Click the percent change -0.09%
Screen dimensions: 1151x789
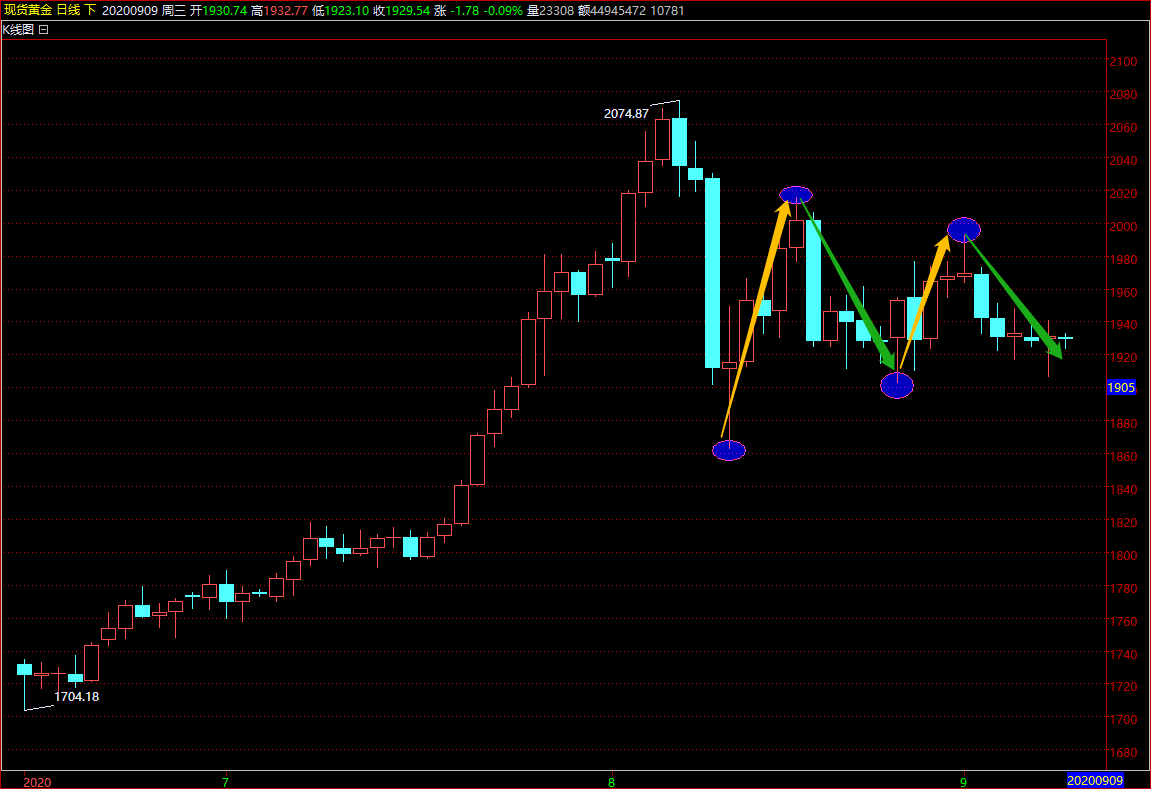pos(503,11)
